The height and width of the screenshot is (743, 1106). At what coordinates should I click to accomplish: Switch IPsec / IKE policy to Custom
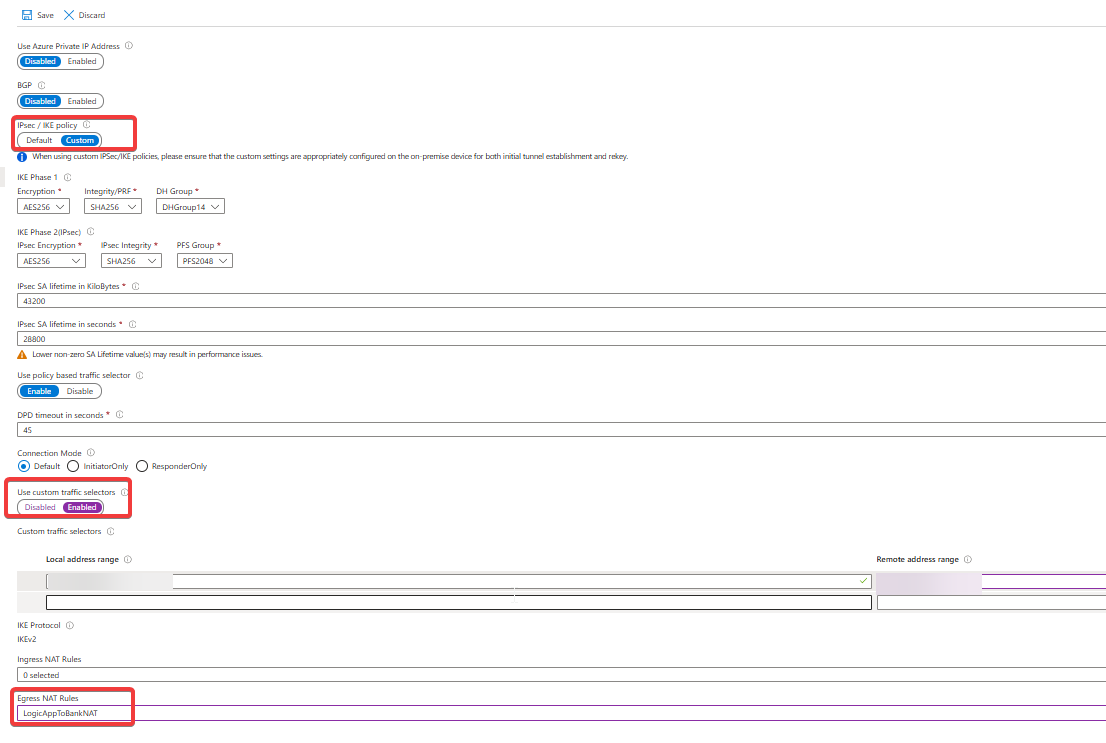[80, 140]
